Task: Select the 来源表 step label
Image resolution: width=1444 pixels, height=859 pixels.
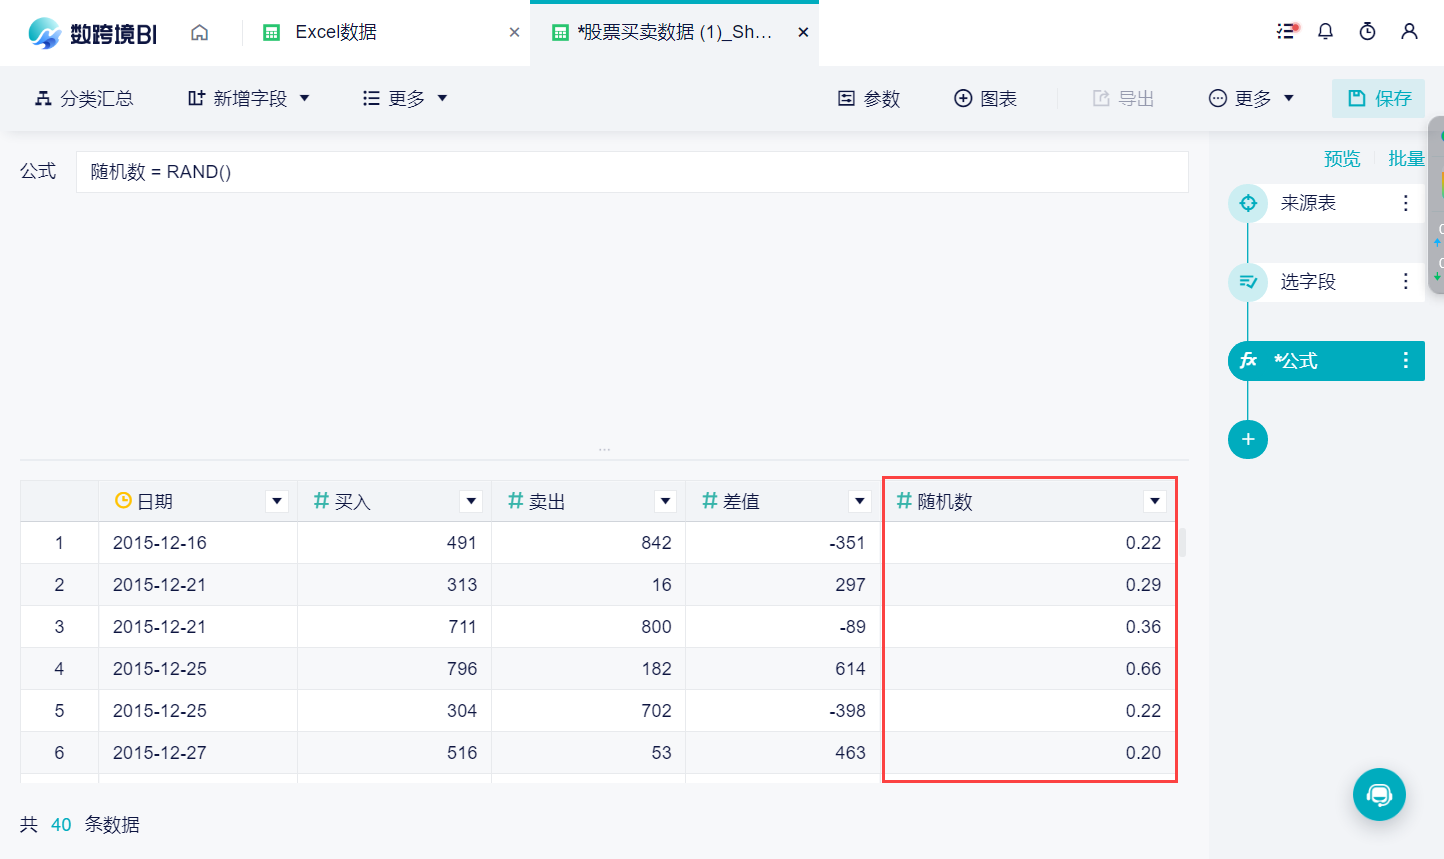Action: click(x=1308, y=203)
